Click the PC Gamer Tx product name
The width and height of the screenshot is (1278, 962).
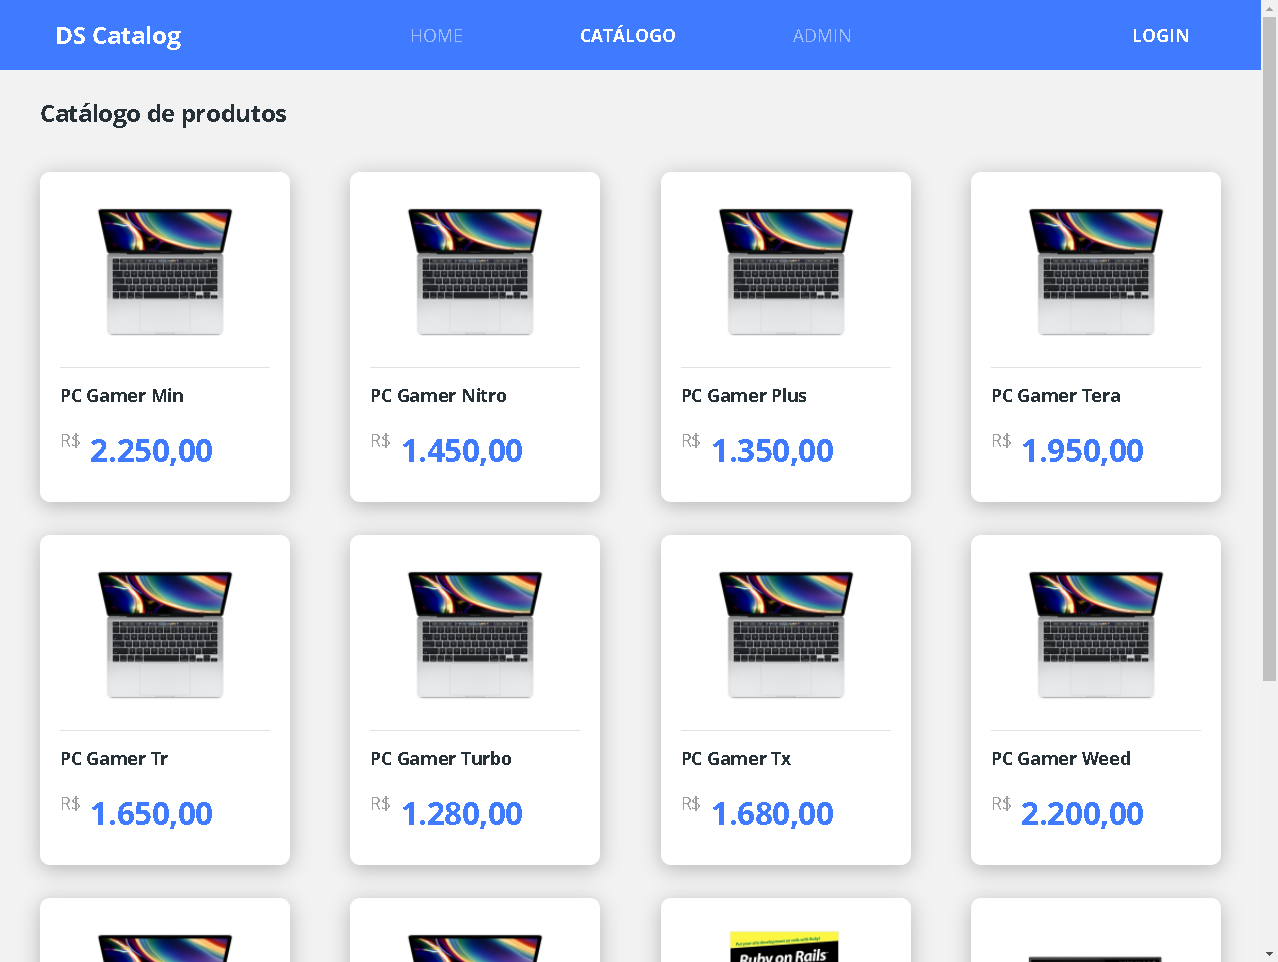[x=735, y=758]
